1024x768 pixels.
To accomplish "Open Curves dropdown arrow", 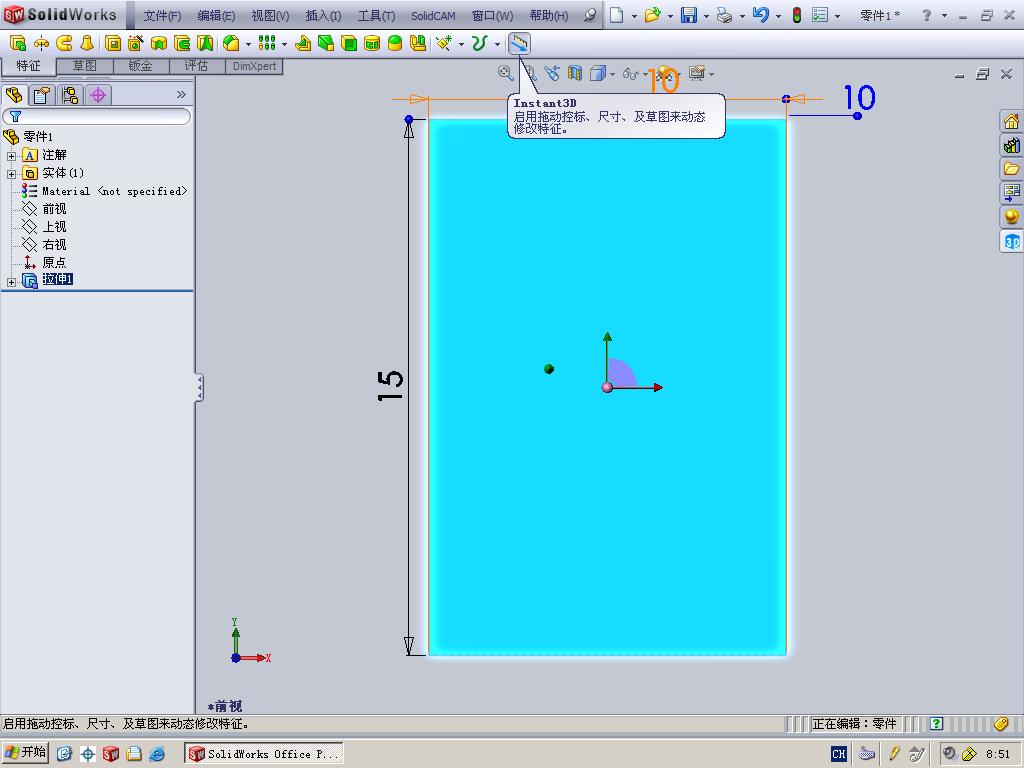I will (497, 44).
